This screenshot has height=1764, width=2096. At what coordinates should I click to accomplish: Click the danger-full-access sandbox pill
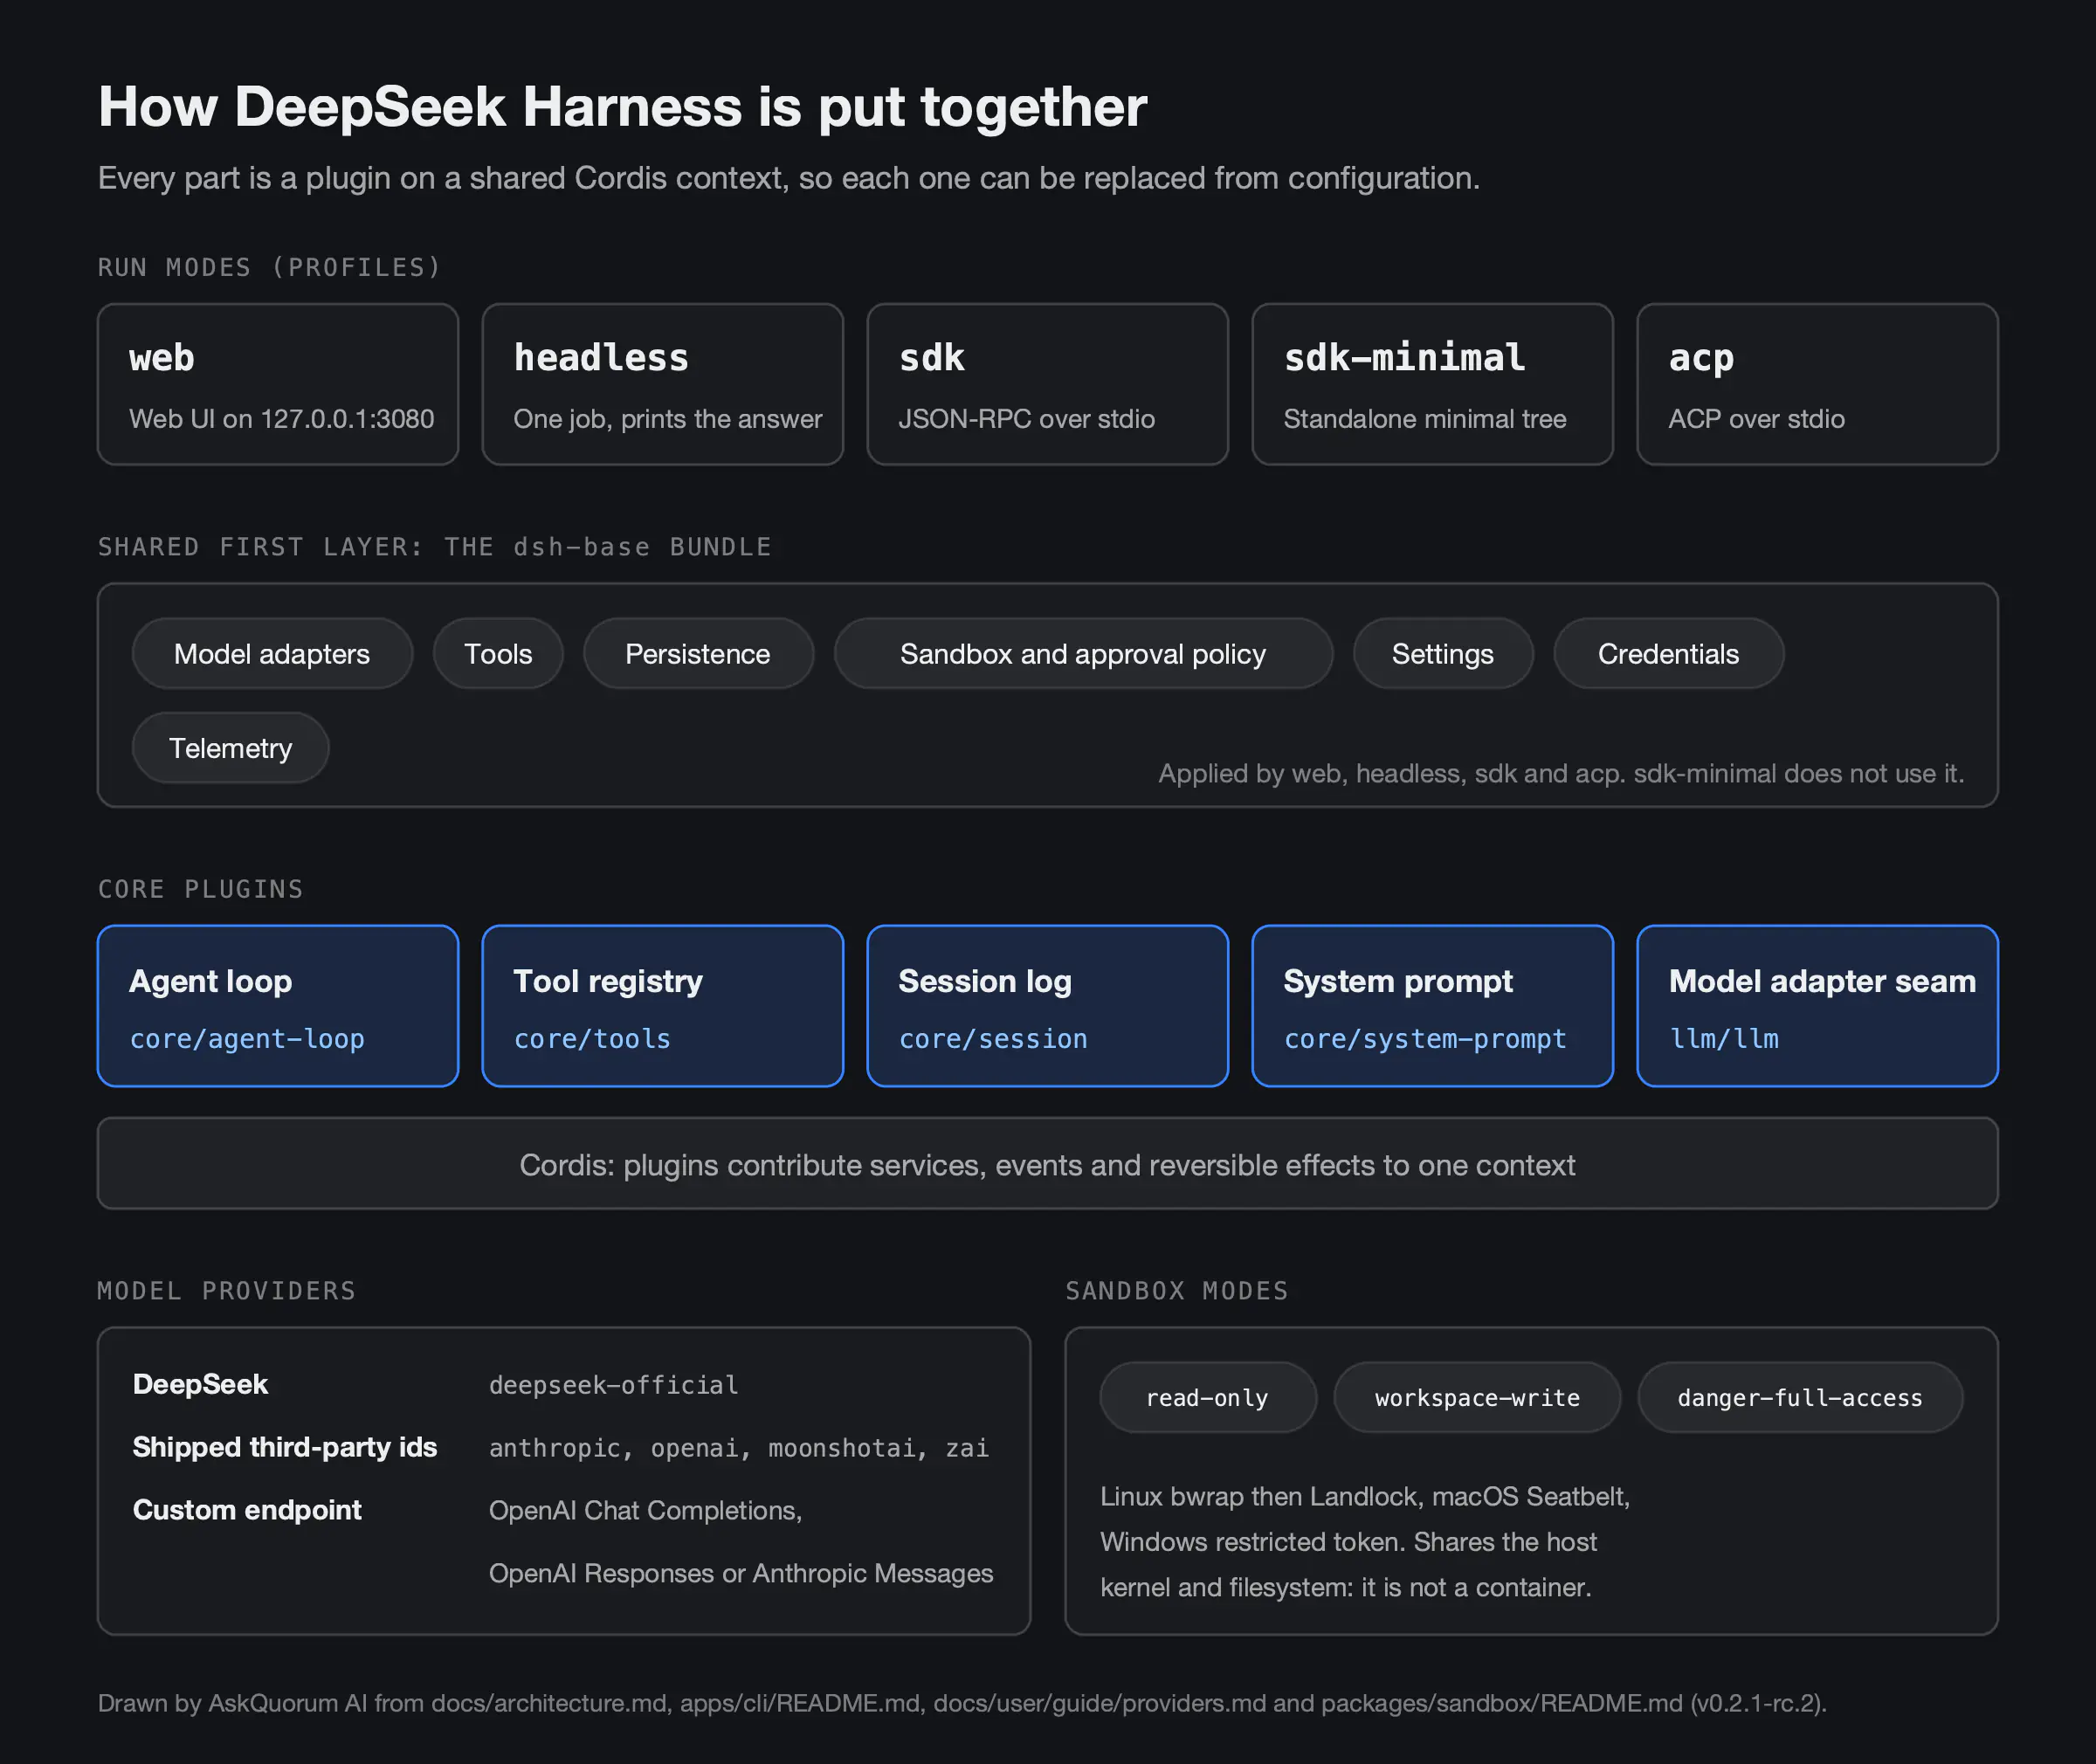(x=1800, y=1398)
